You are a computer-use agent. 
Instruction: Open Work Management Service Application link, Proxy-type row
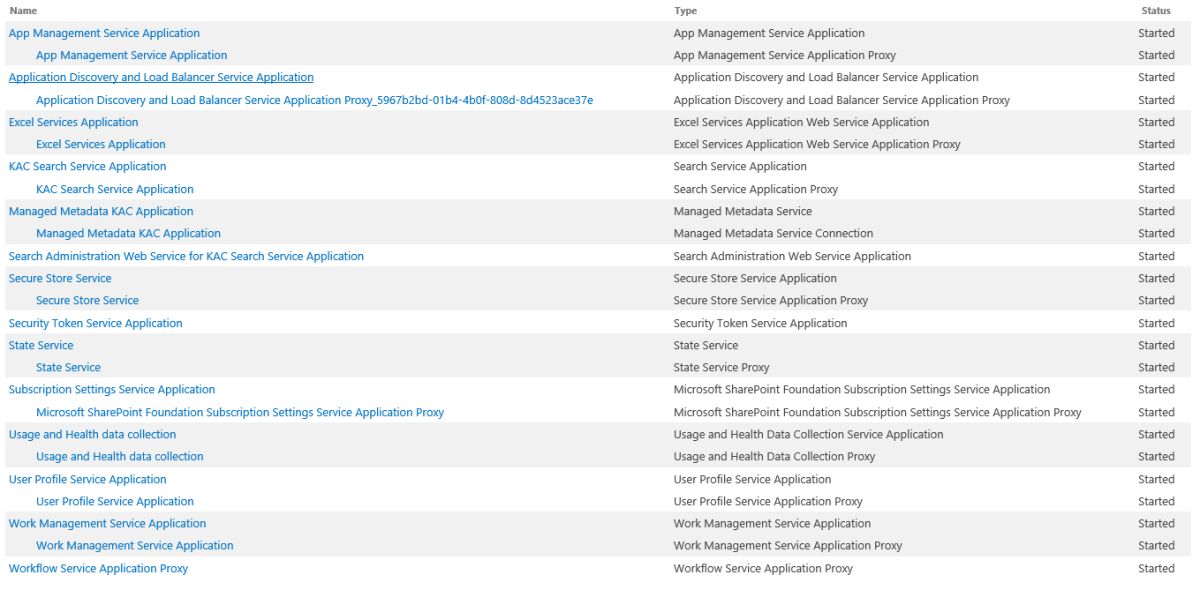coord(135,545)
